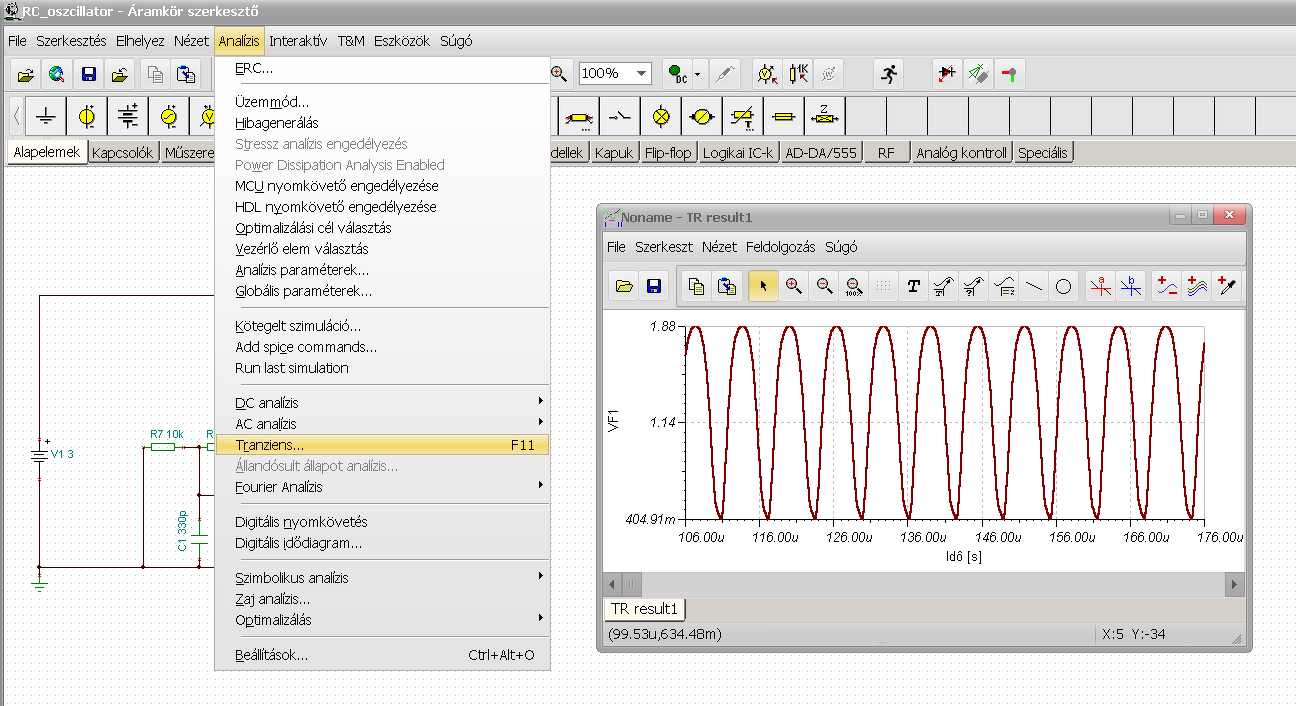Click the zoom-in magnifier in graph toolbar
1296x706 pixels.
(x=793, y=287)
